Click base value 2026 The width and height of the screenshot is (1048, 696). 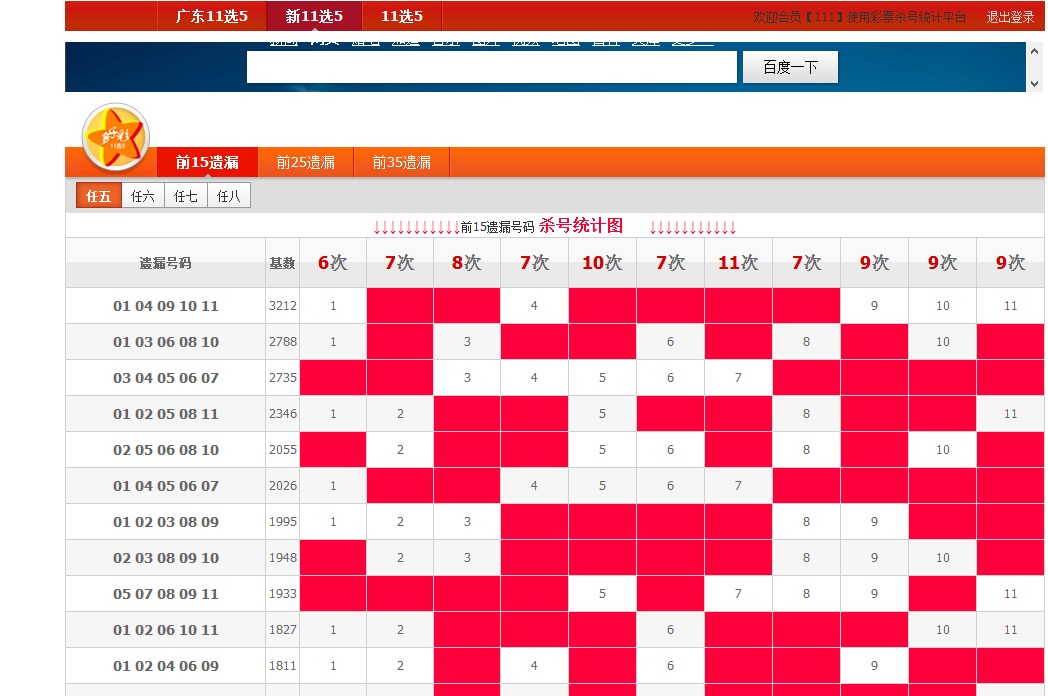[x=283, y=486]
